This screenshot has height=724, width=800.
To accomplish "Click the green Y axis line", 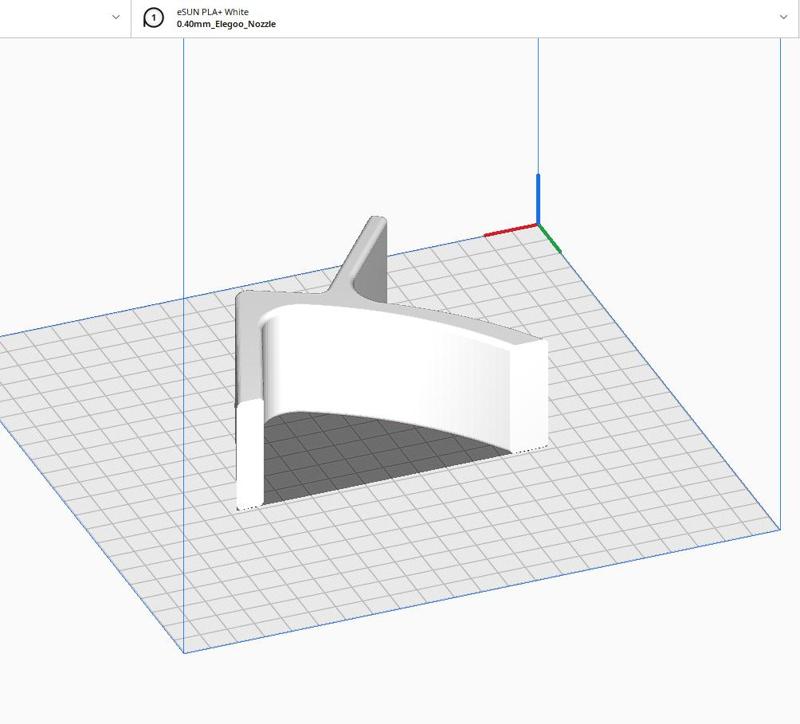I will (550, 238).
